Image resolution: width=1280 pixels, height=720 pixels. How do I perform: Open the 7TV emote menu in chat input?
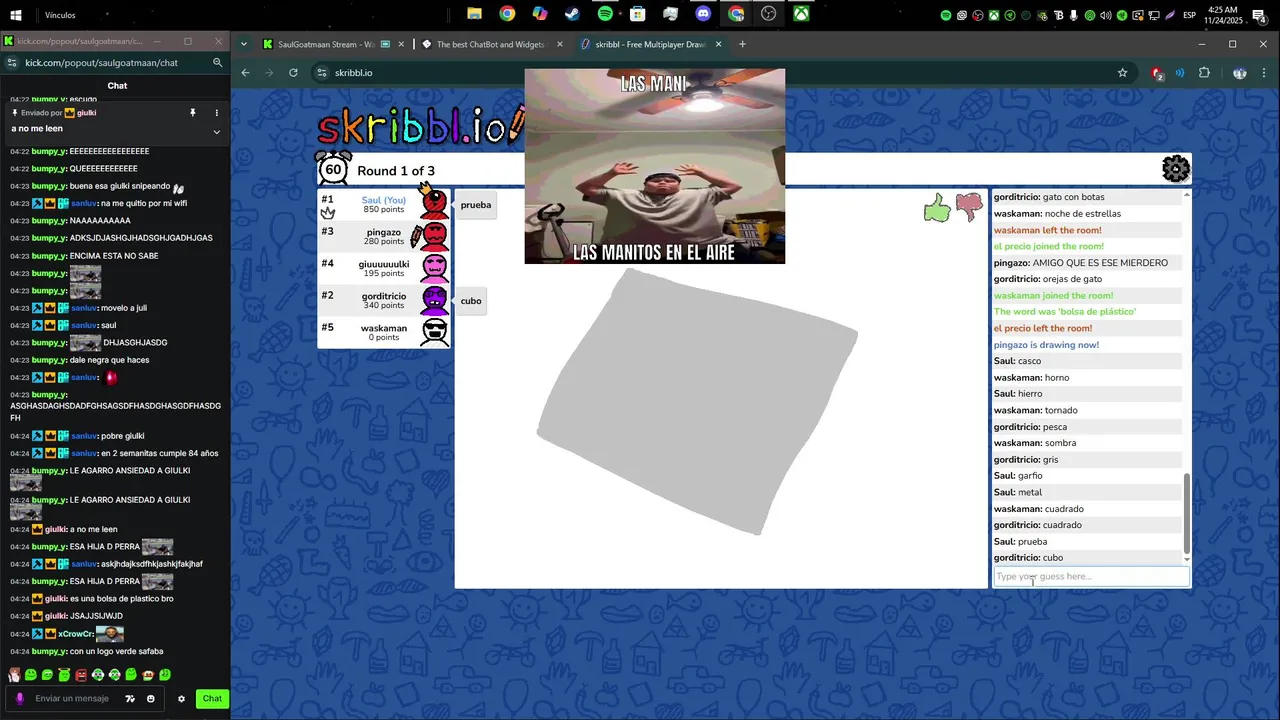(x=130, y=699)
